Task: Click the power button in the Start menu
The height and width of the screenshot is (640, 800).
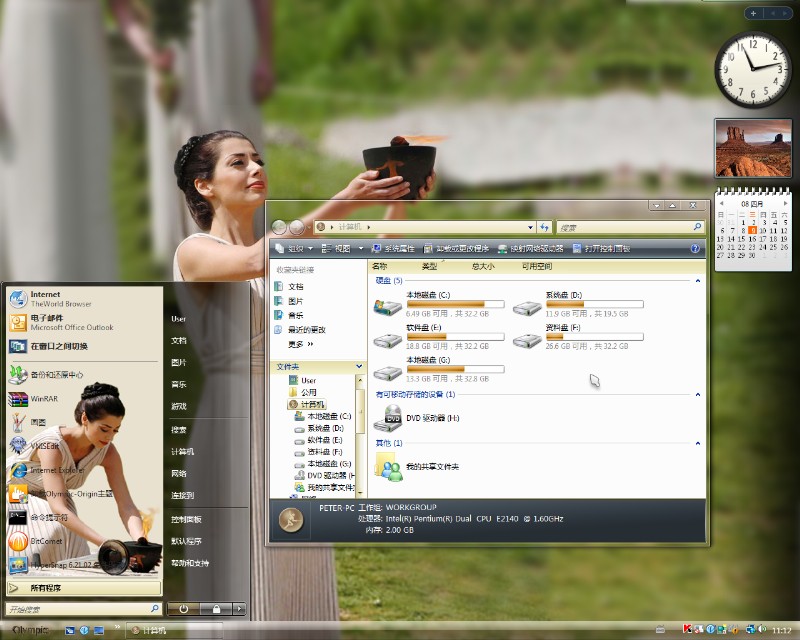Action: tap(183, 609)
